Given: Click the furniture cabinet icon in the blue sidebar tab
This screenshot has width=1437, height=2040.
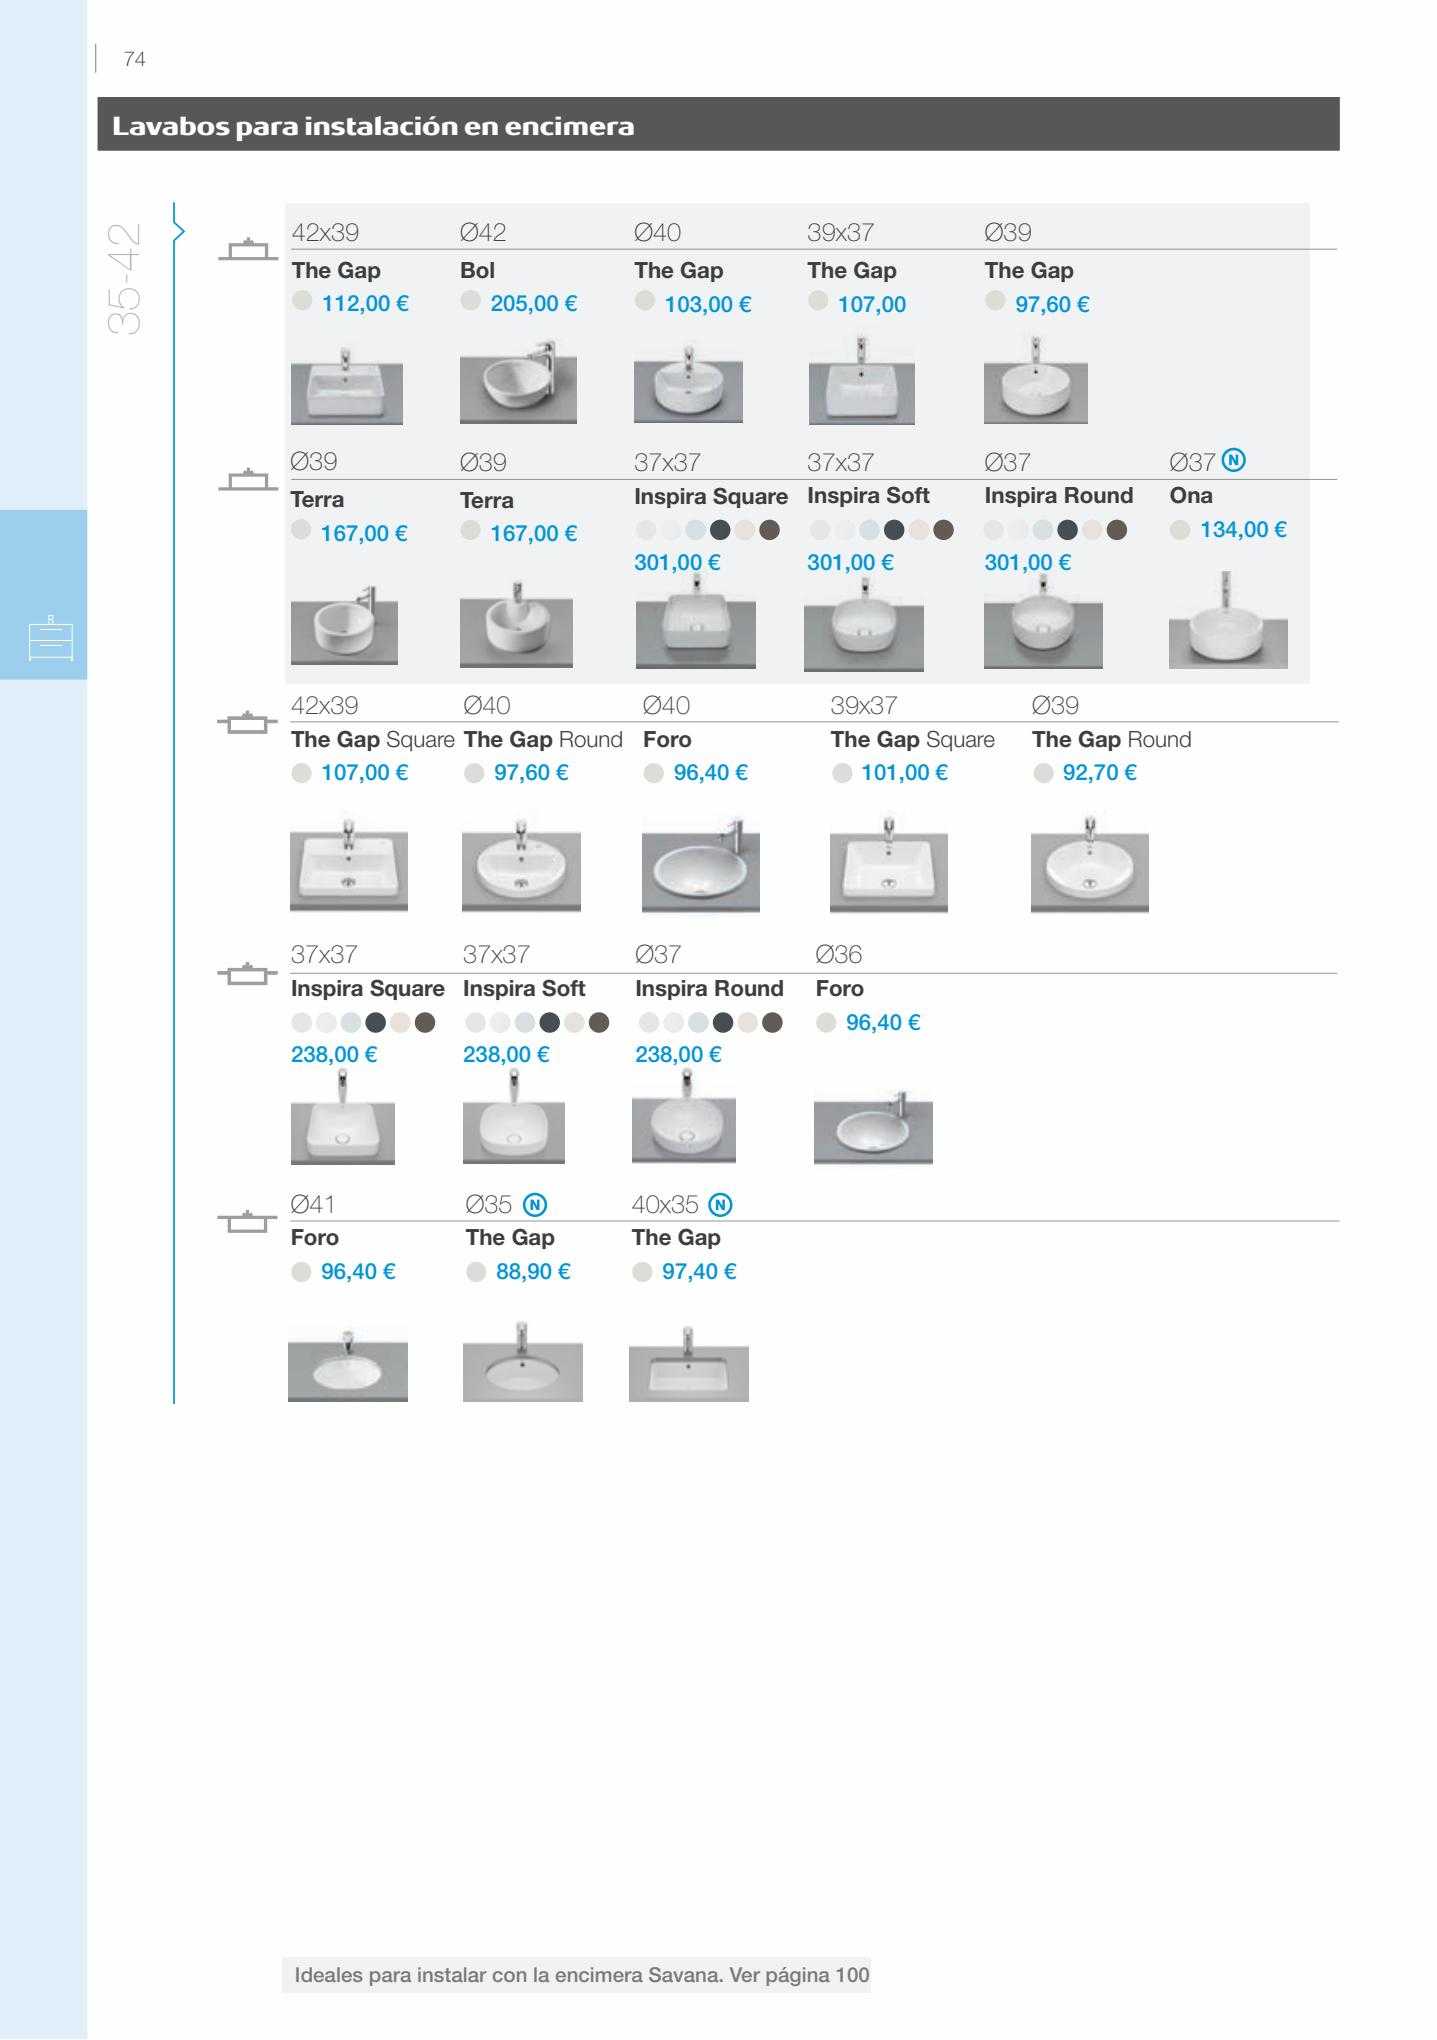Looking at the screenshot, I should coord(51,638).
